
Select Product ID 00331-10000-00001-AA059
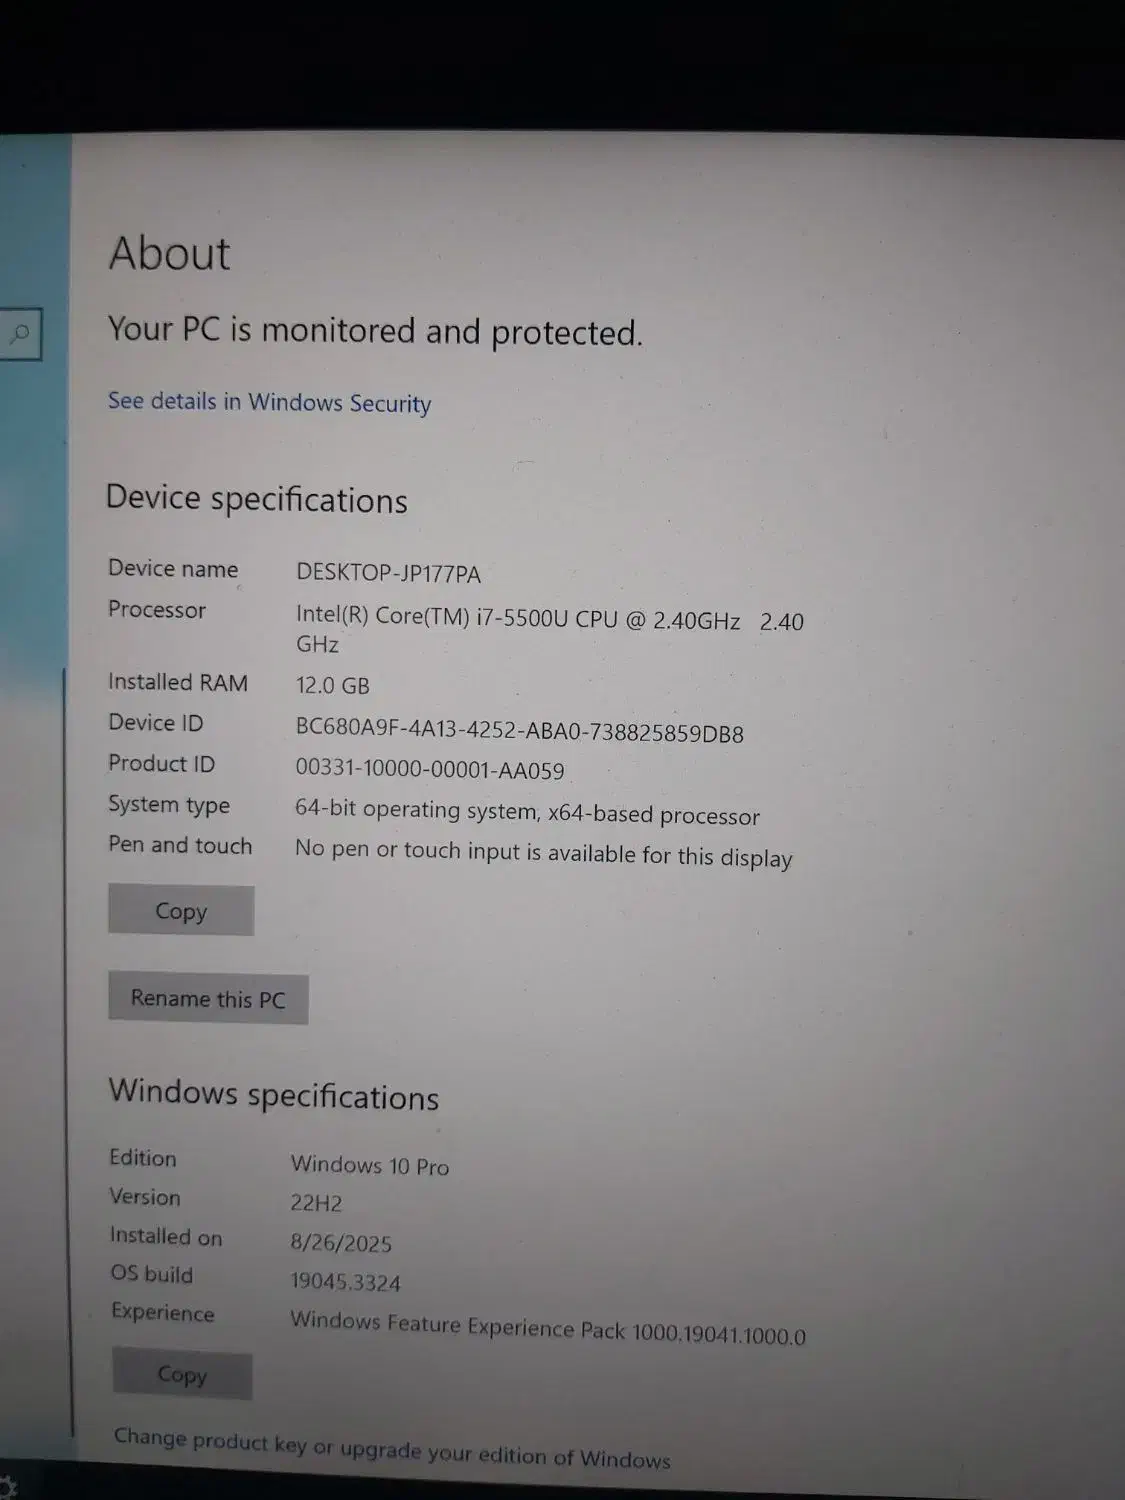click(x=429, y=769)
